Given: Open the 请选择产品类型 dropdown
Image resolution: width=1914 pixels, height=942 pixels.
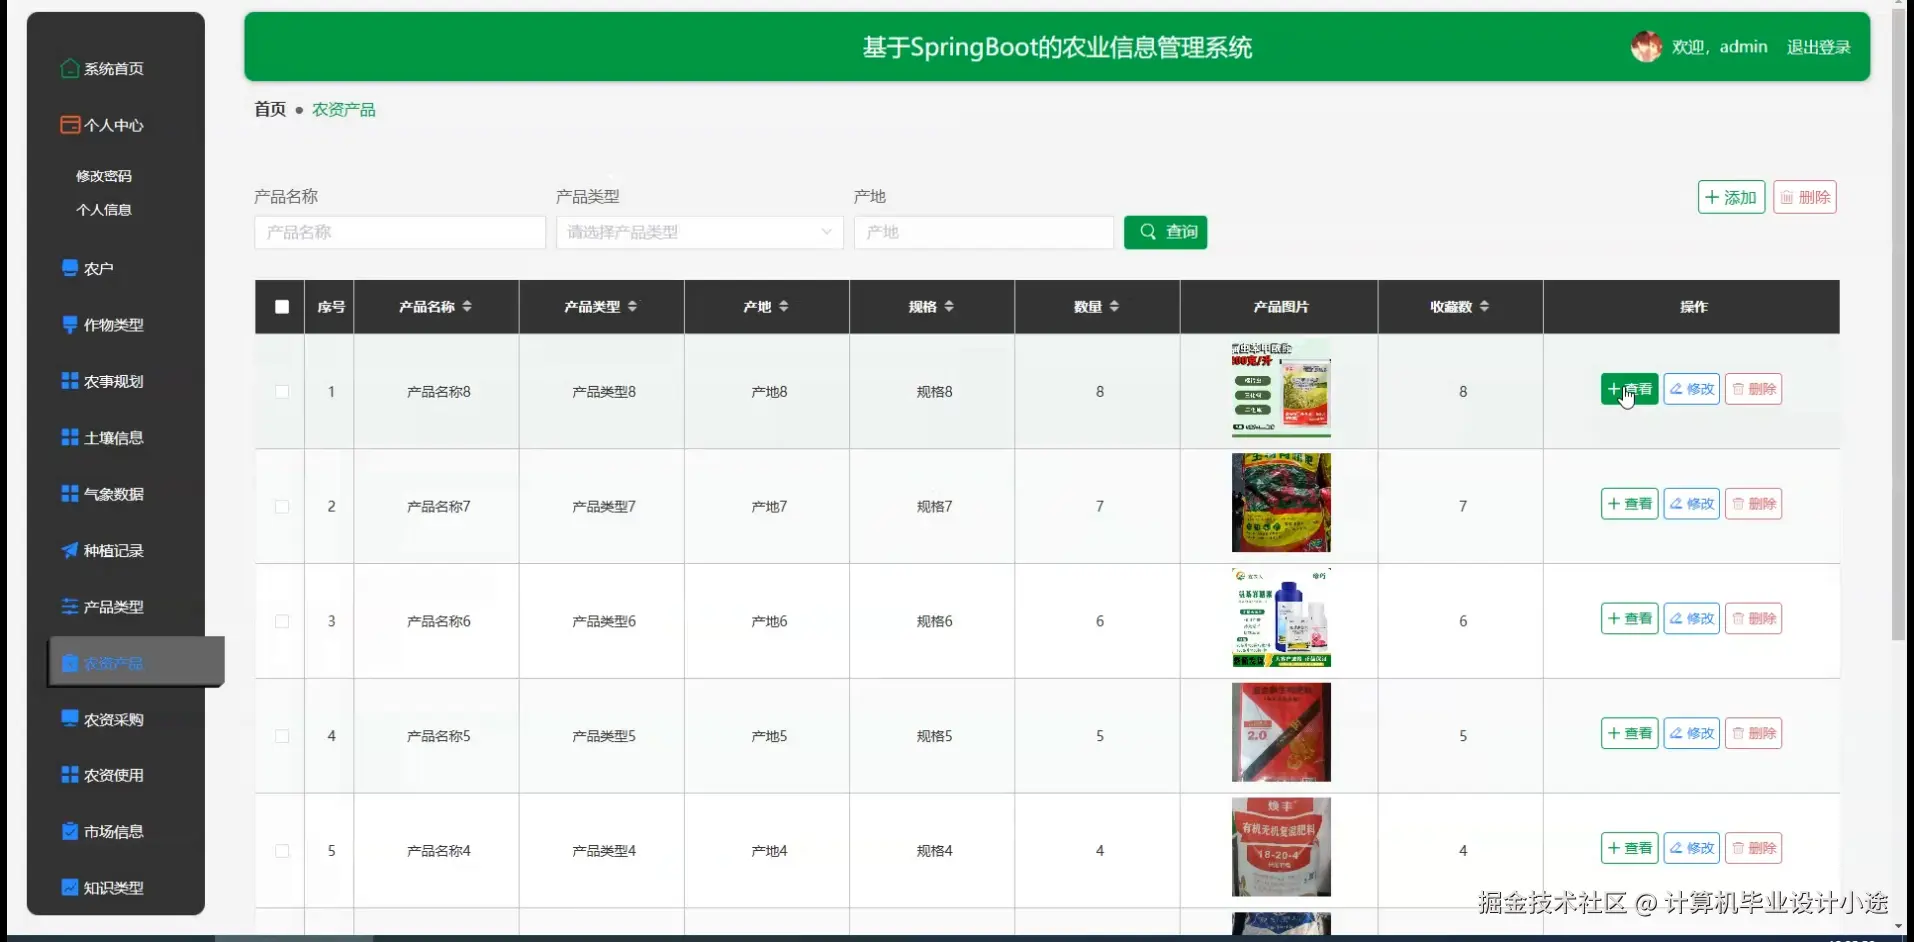Looking at the screenshot, I should click(x=700, y=232).
